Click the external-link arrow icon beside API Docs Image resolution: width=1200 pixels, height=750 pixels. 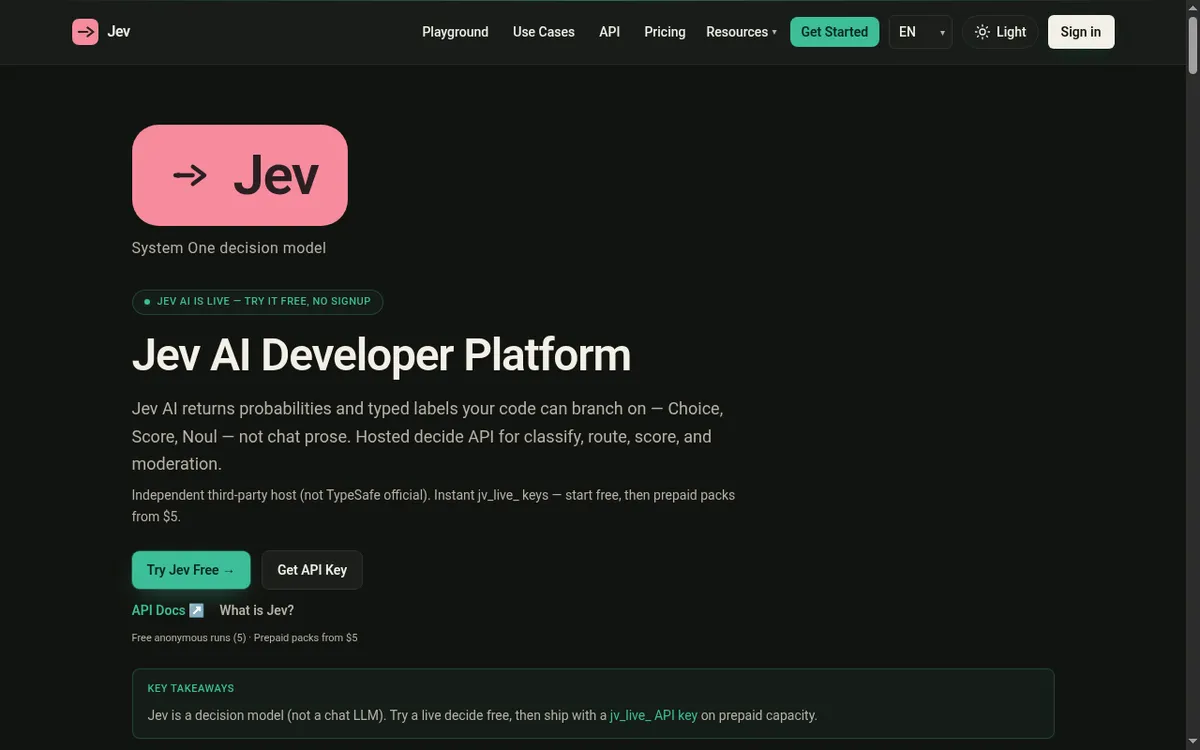pos(196,610)
